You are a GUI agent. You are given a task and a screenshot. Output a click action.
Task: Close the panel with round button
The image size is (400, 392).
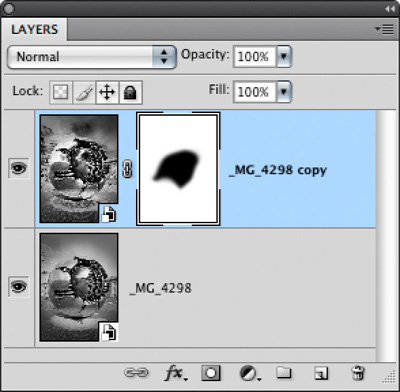(x=9, y=9)
